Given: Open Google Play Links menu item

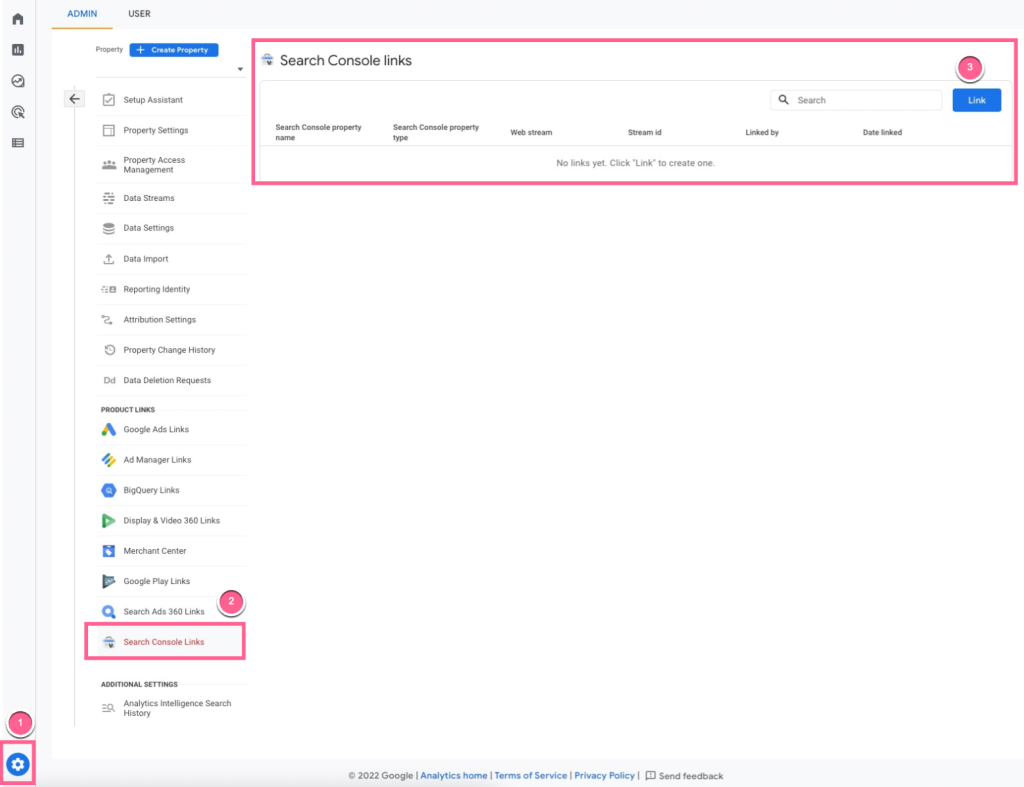Looking at the screenshot, I should click(x=171, y=581).
